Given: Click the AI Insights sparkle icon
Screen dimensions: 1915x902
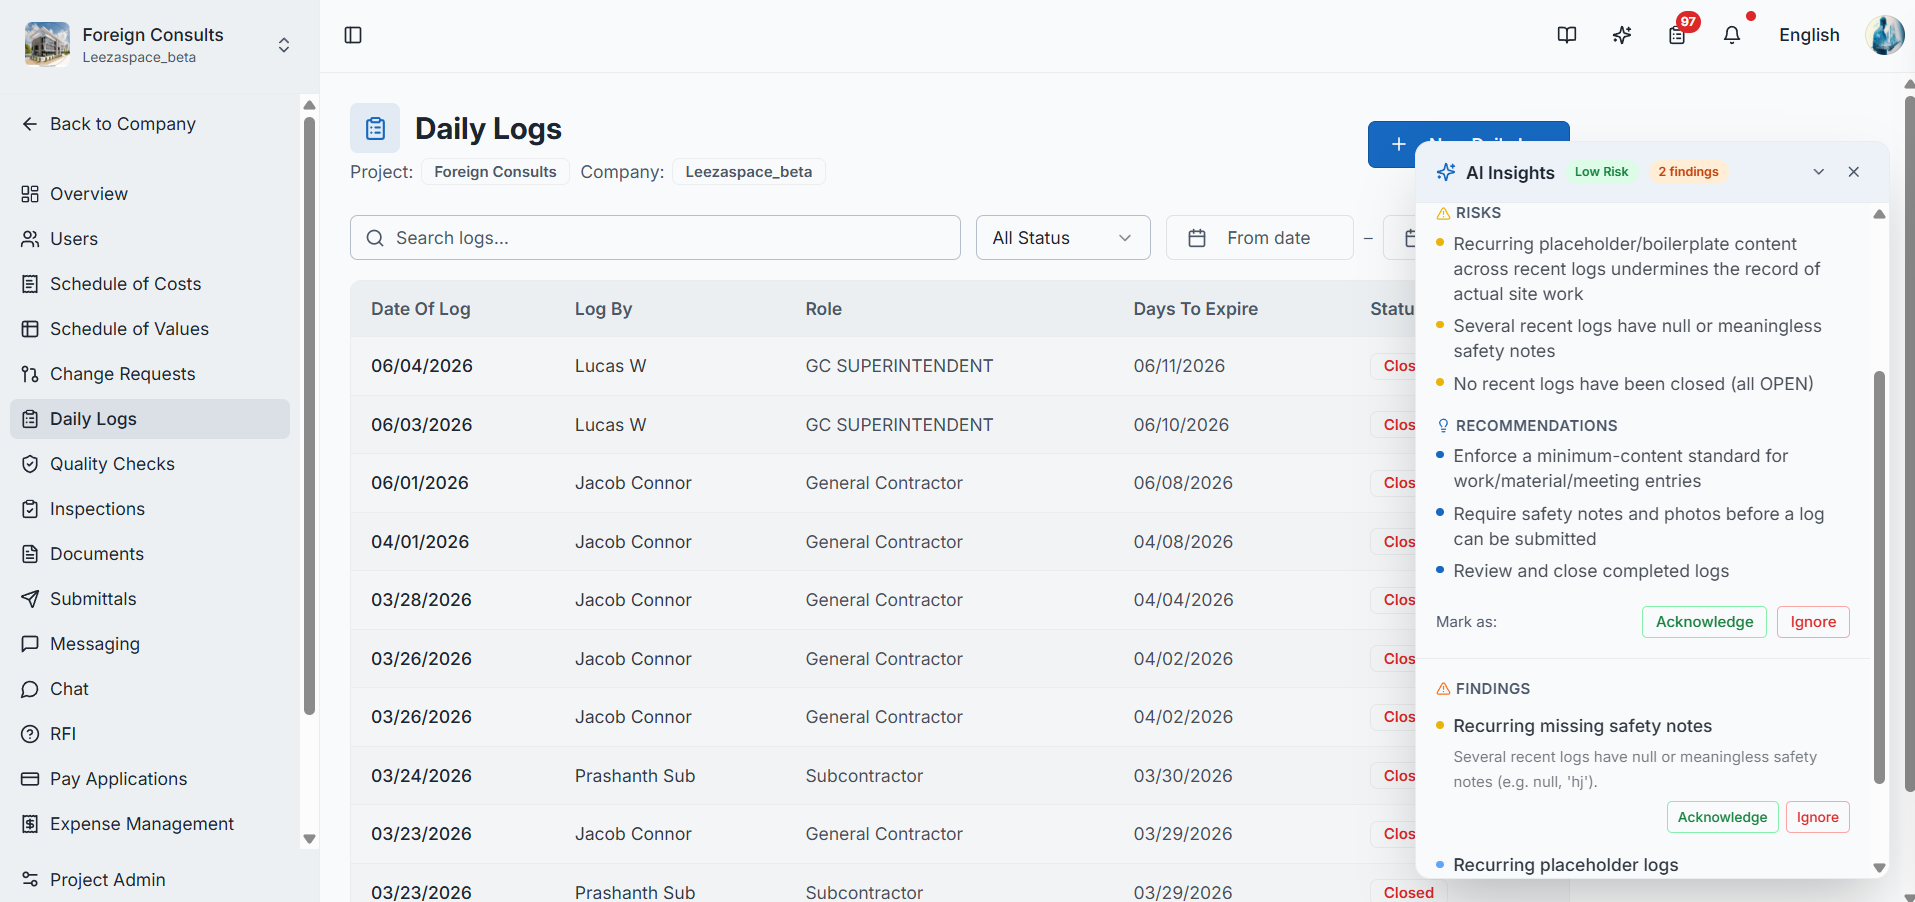Looking at the screenshot, I should click(1446, 172).
